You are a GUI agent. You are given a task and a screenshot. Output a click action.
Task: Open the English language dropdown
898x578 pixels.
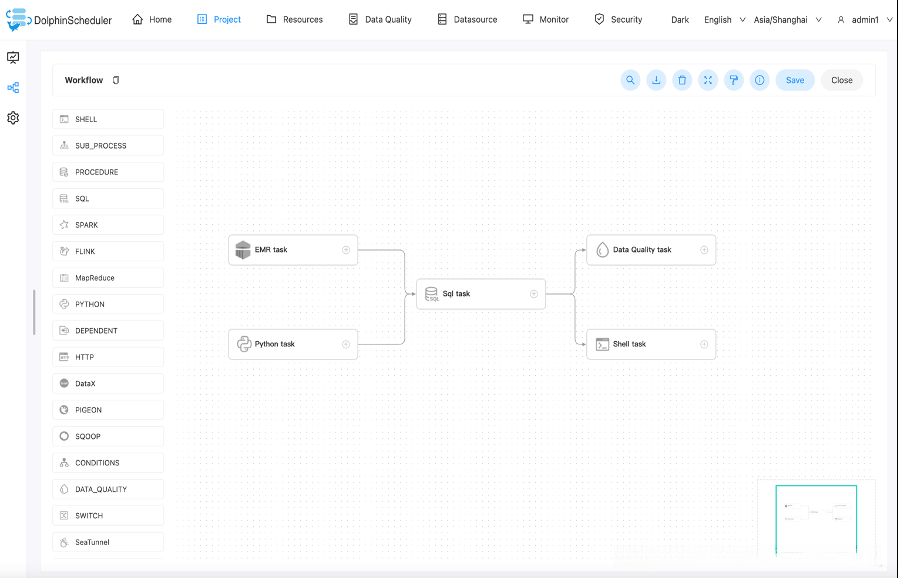[x=724, y=19]
